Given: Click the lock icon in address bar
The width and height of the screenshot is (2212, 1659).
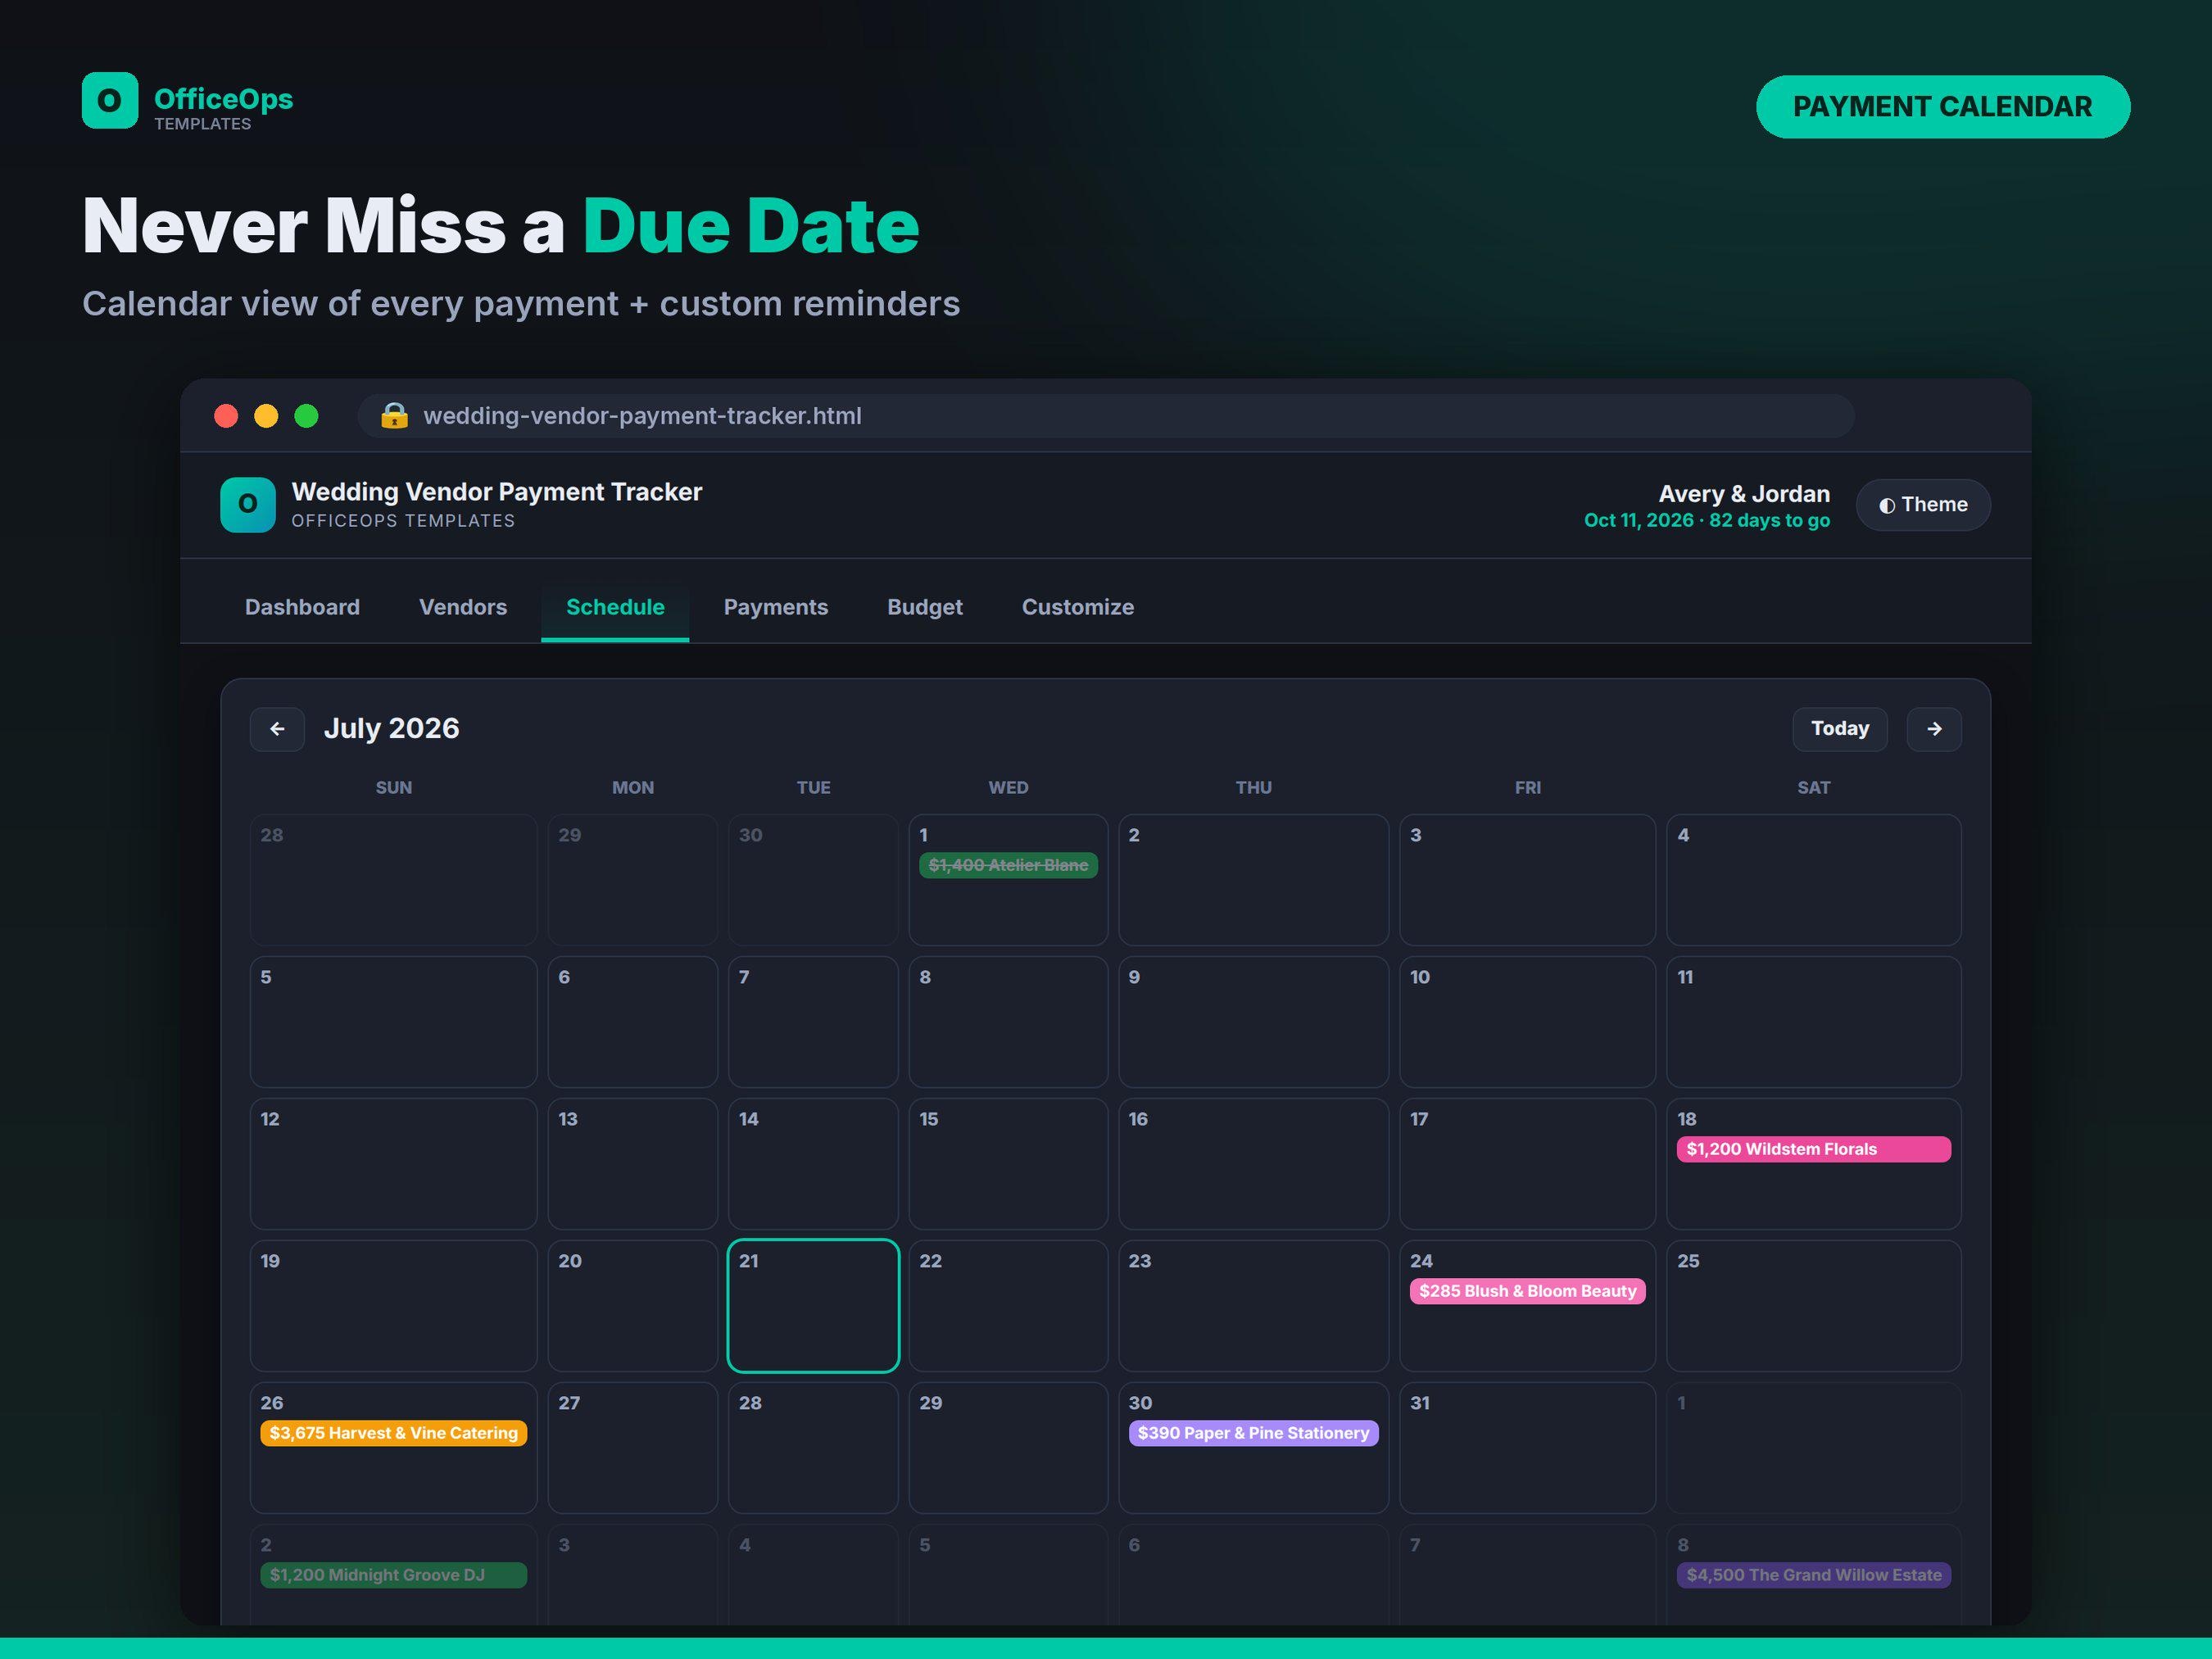Looking at the screenshot, I should pyautogui.click(x=394, y=415).
